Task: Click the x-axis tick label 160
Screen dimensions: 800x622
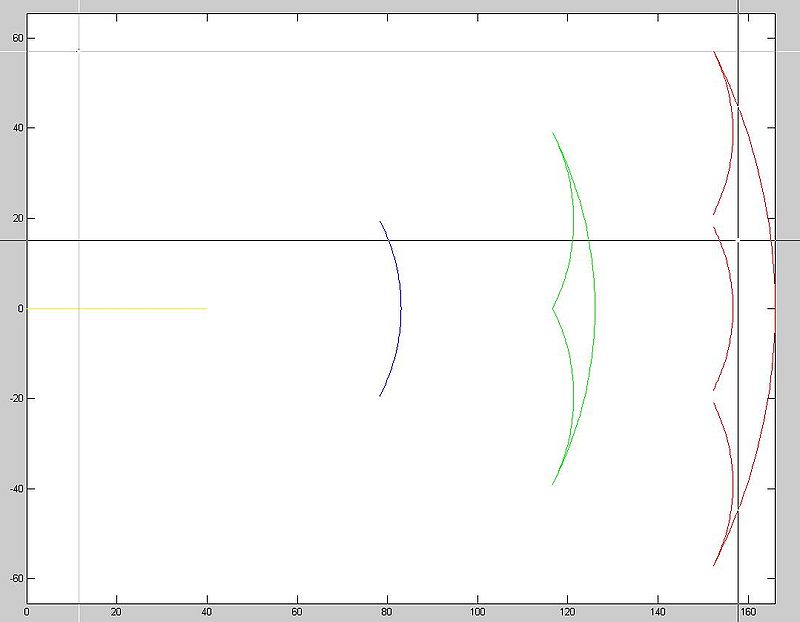Action: coord(748,611)
